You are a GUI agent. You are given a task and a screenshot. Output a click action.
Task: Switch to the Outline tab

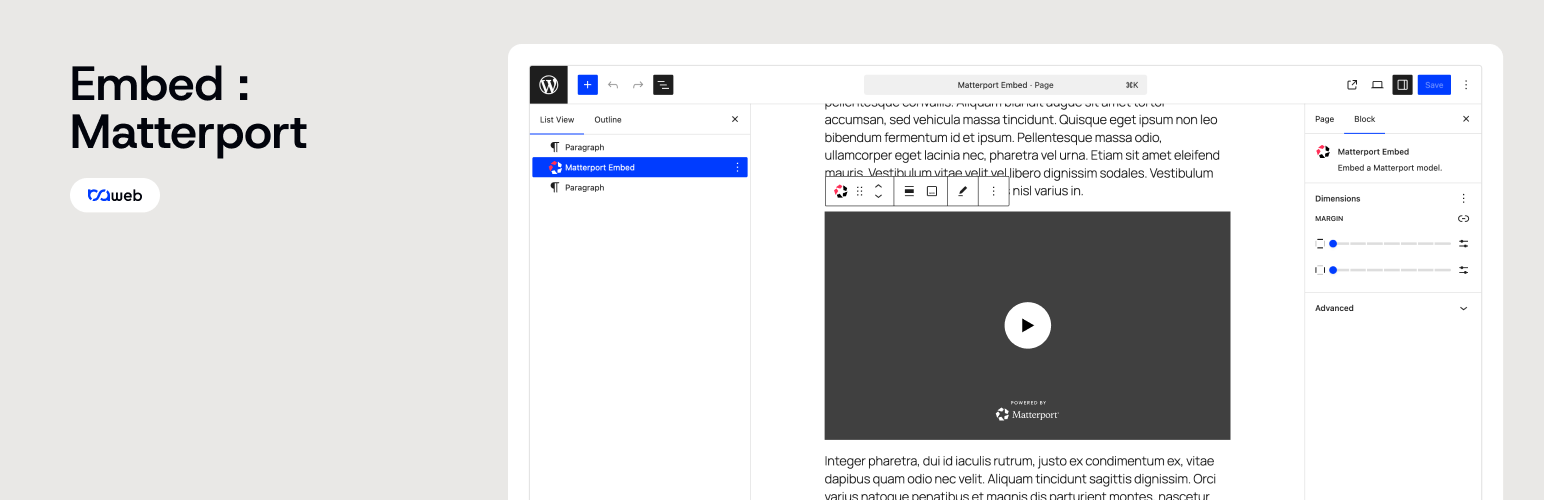[608, 119]
